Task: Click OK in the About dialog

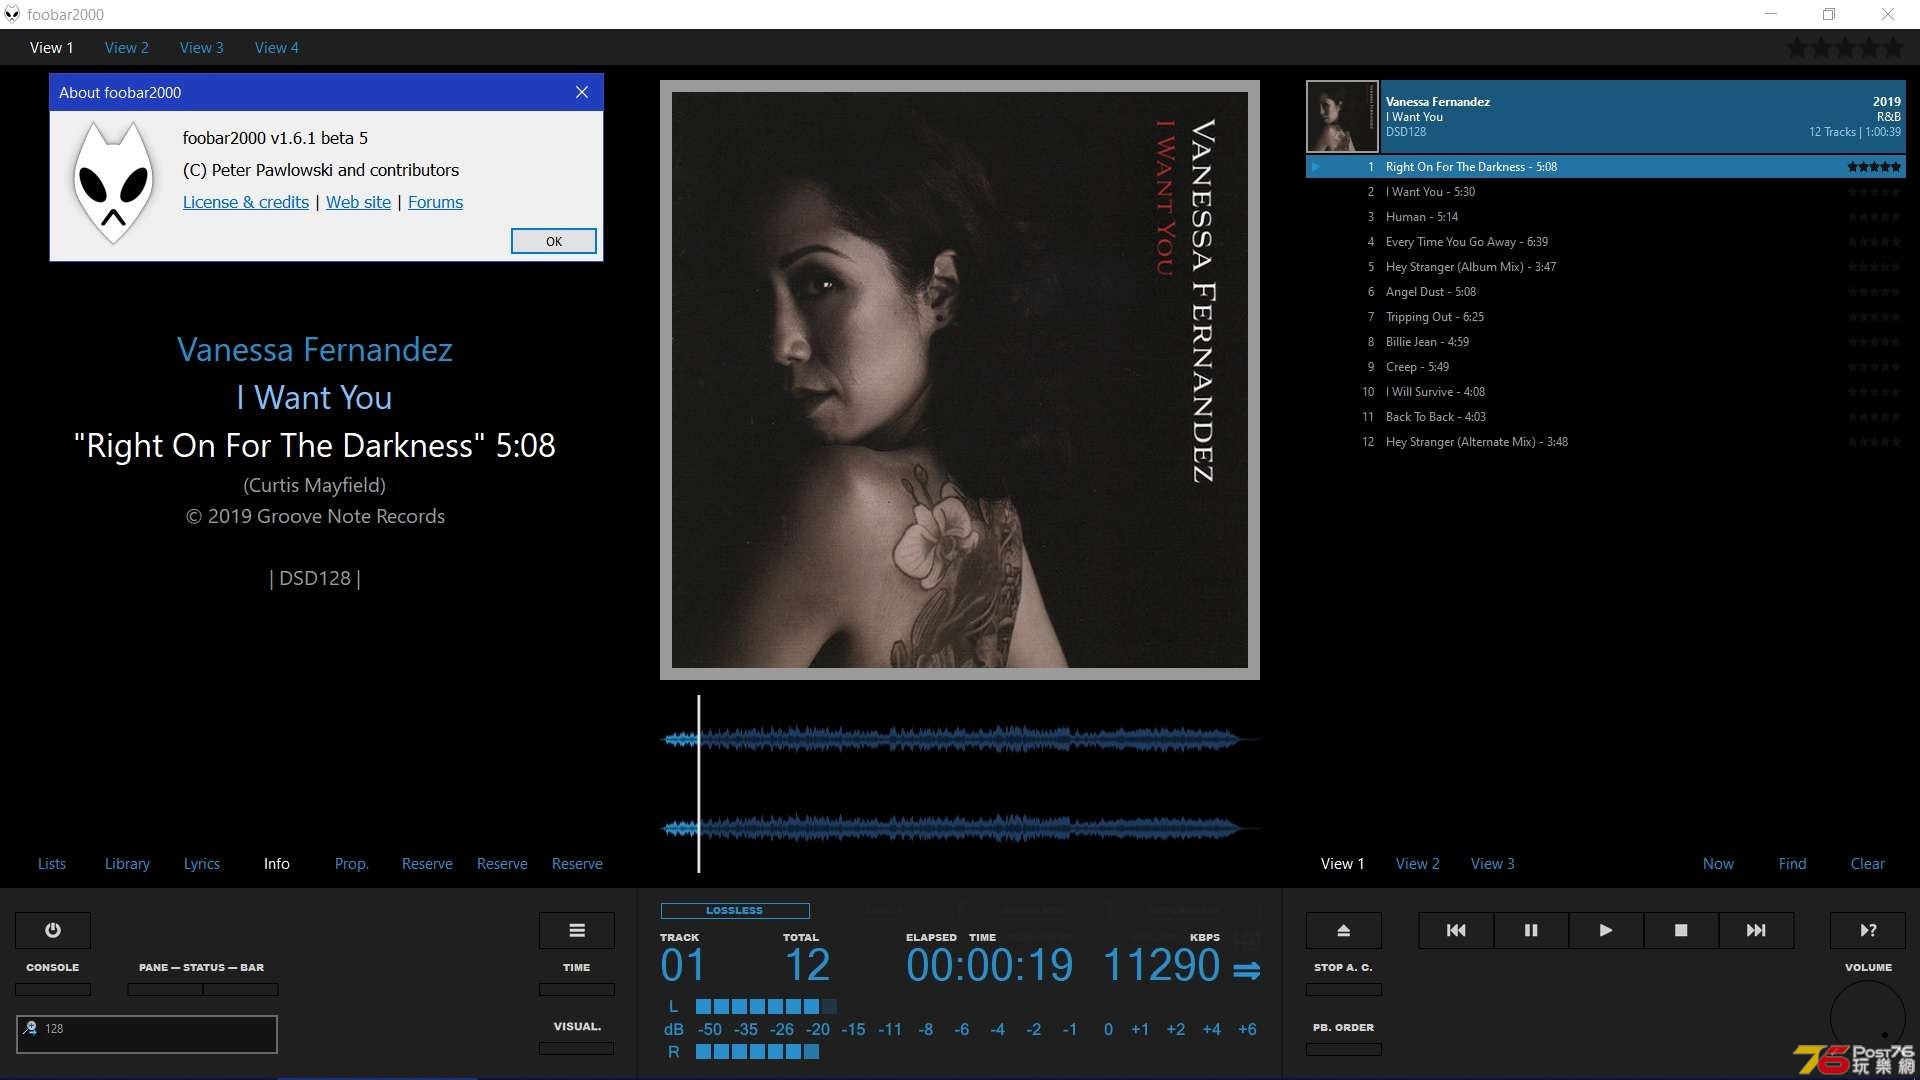Action: [x=554, y=241]
